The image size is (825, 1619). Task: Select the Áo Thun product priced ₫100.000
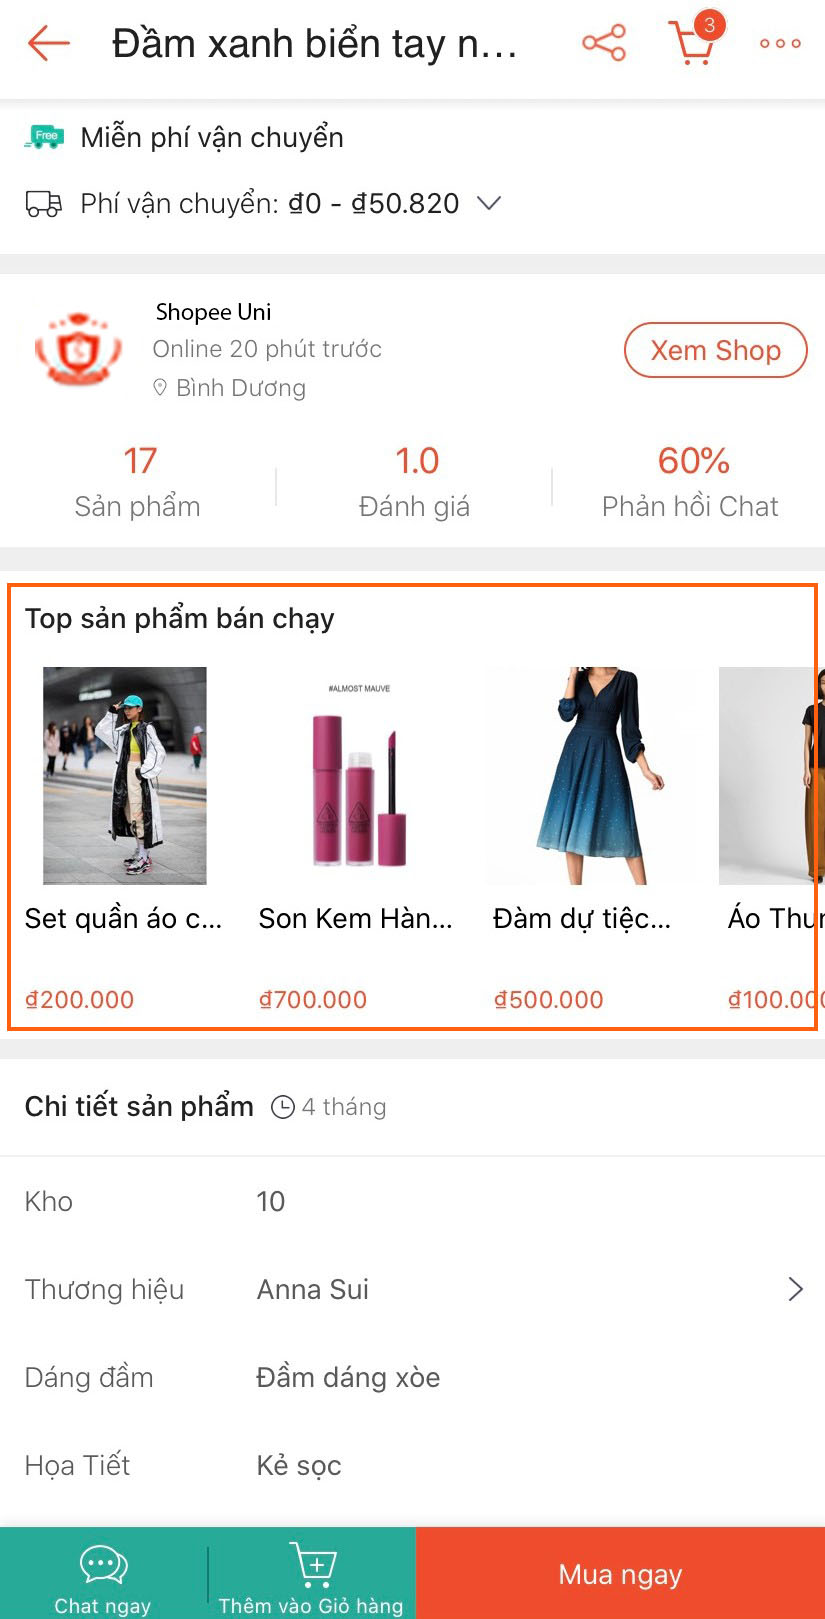click(770, 838)
